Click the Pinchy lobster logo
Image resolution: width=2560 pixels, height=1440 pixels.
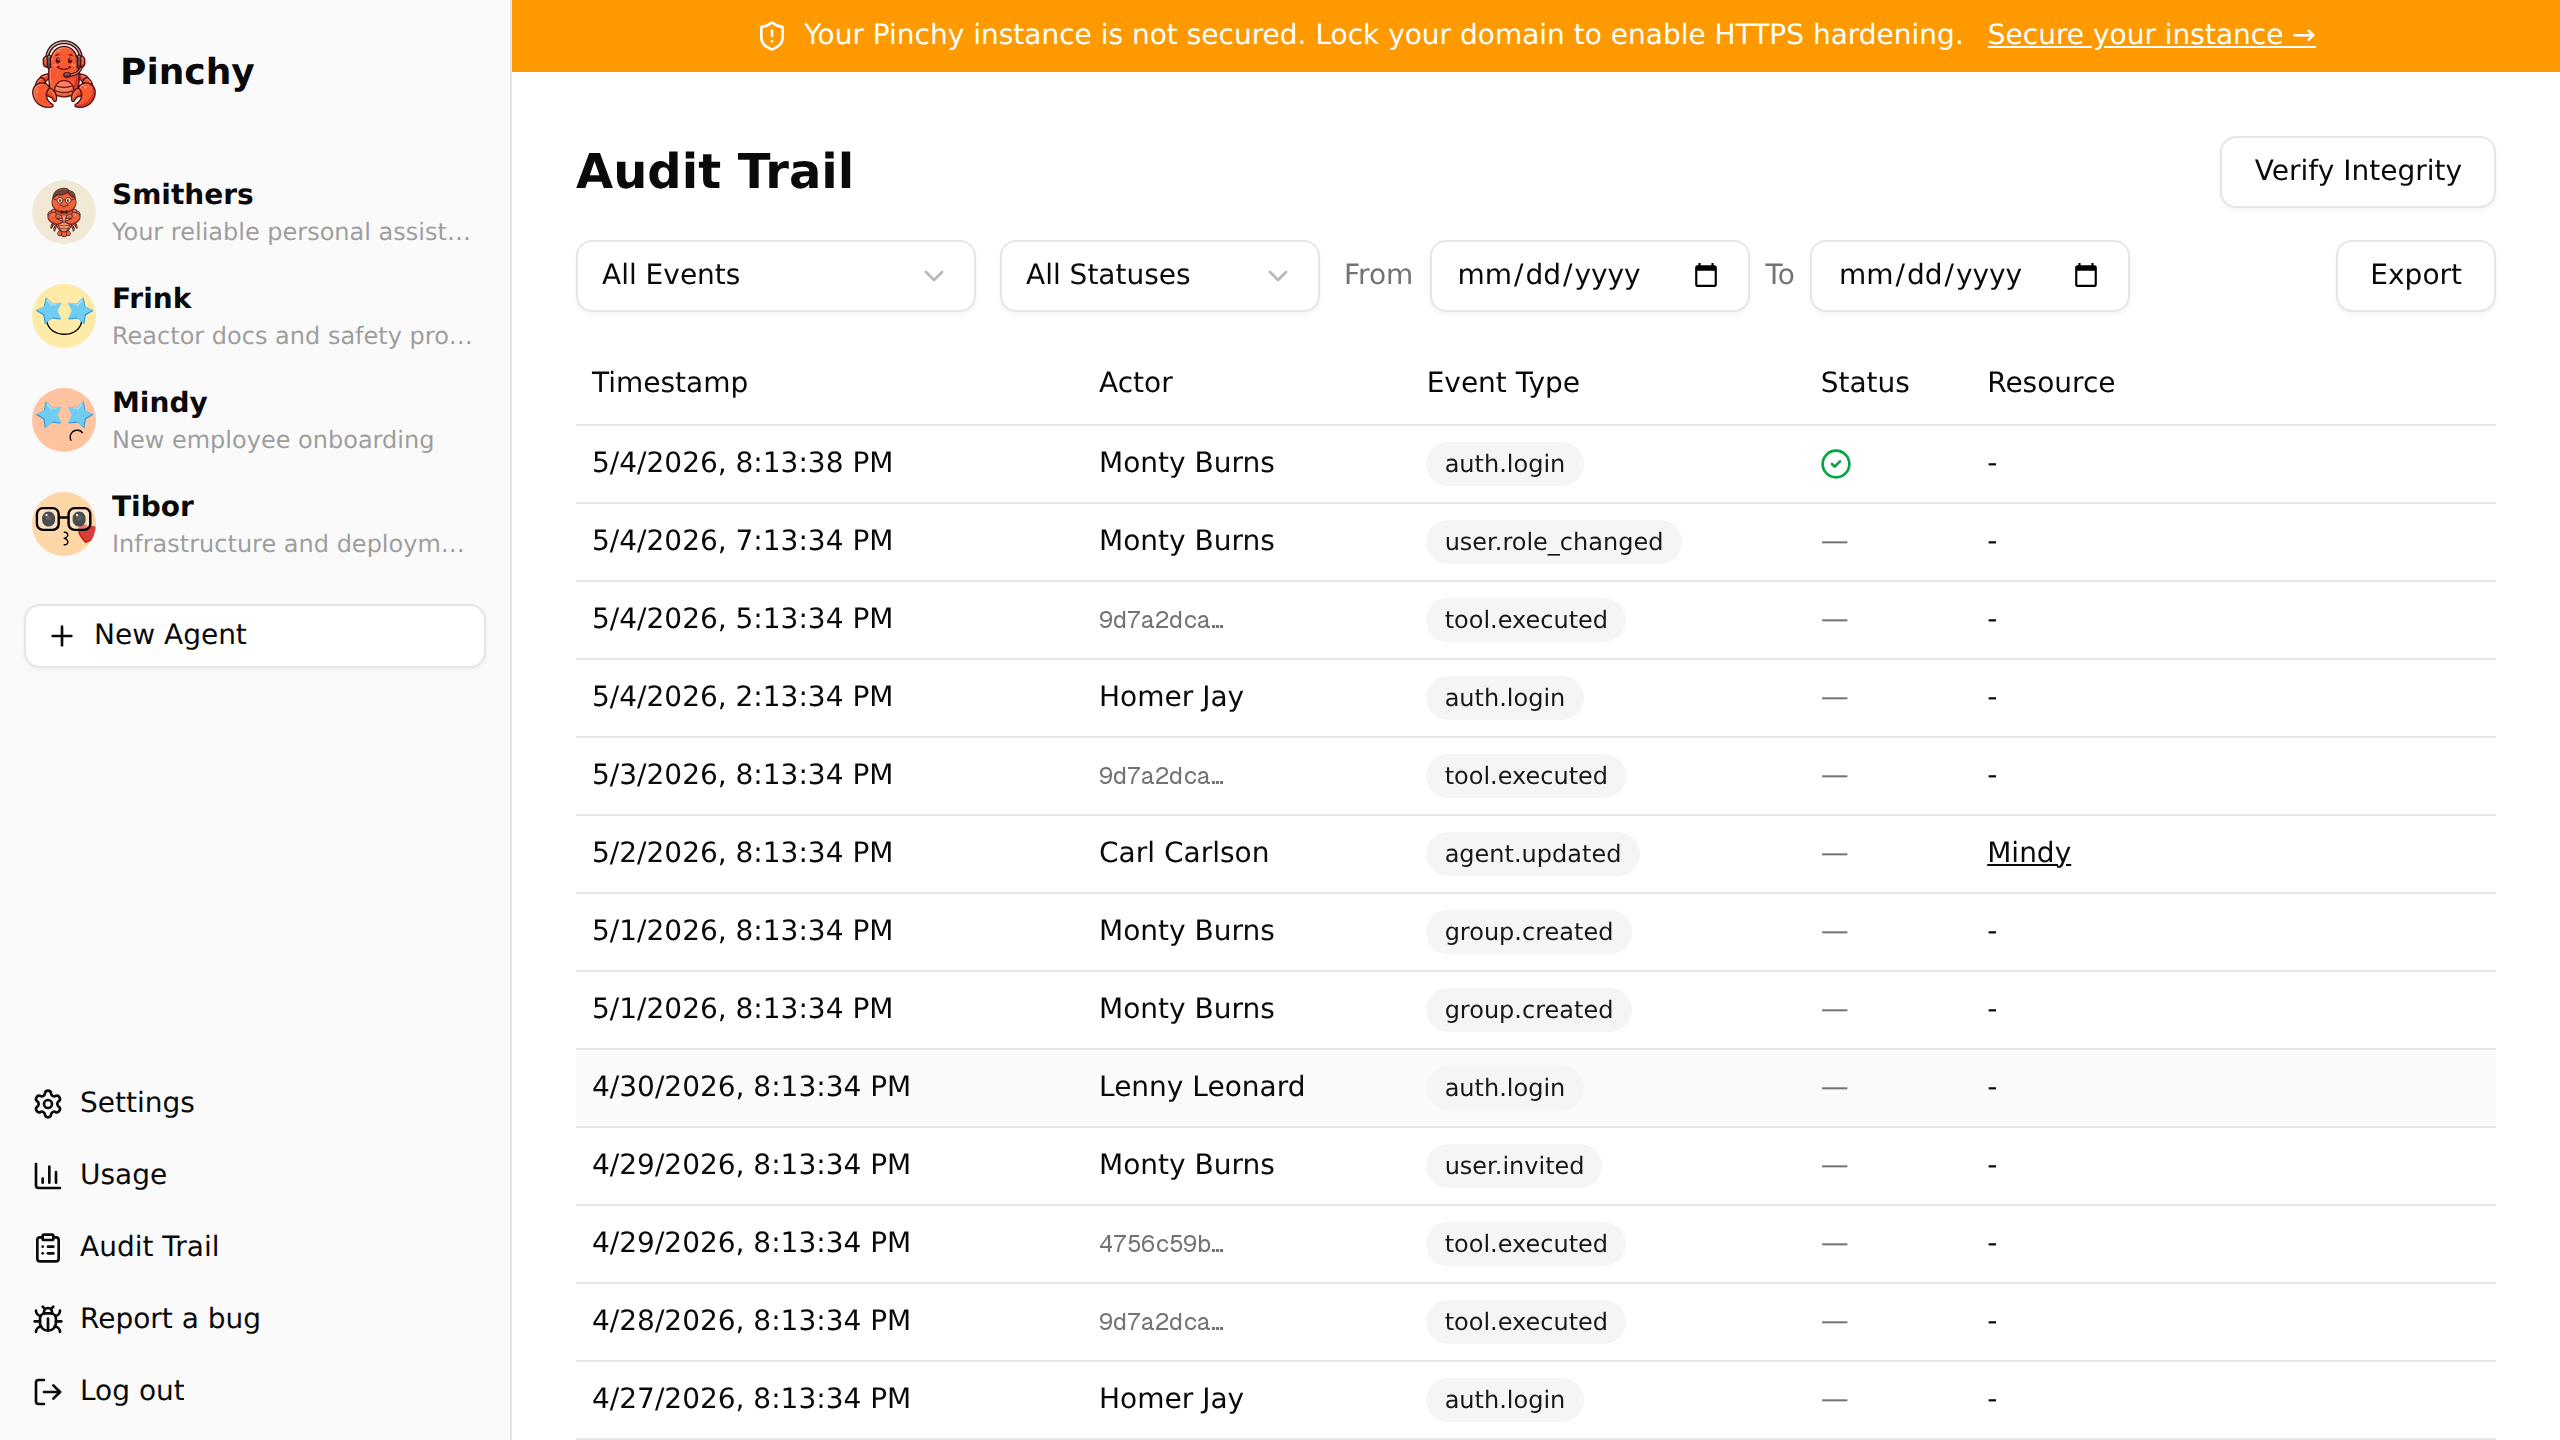[64, 73]
